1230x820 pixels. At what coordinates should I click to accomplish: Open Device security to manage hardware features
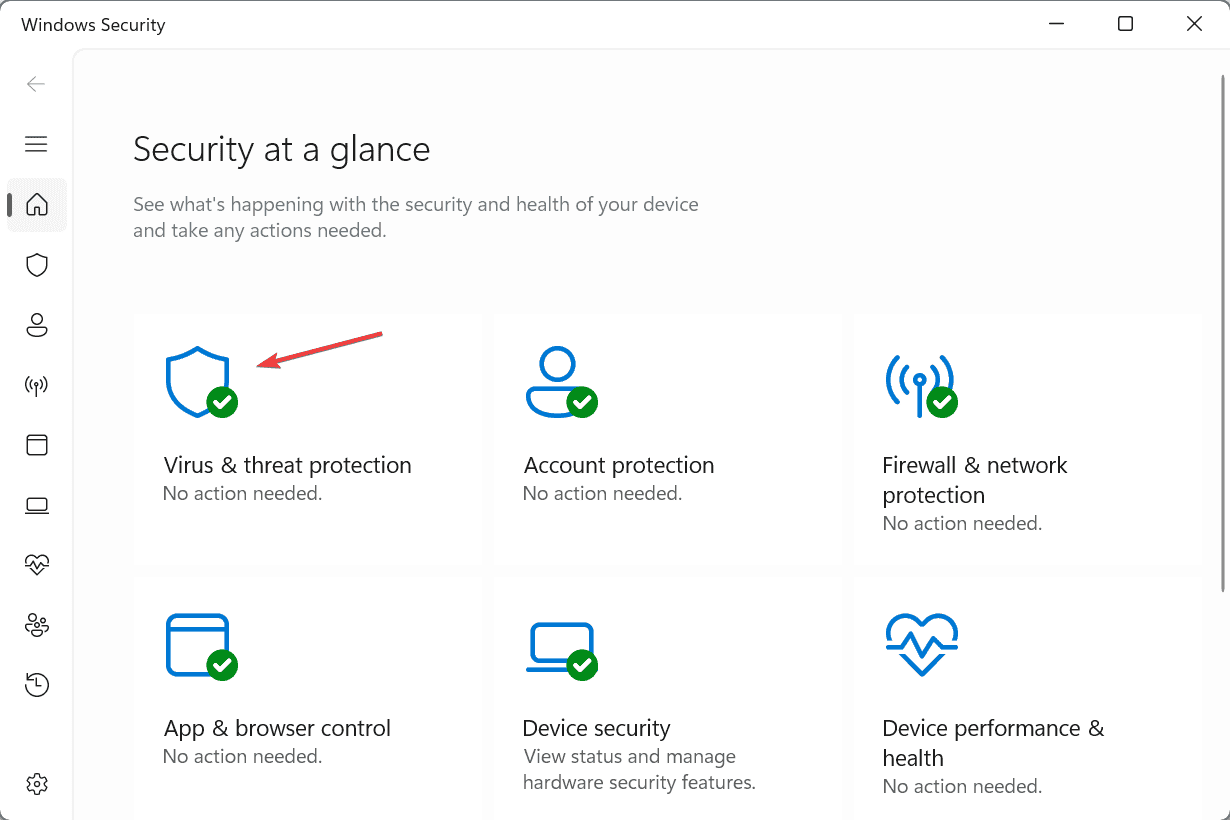[x=667, y=700]
